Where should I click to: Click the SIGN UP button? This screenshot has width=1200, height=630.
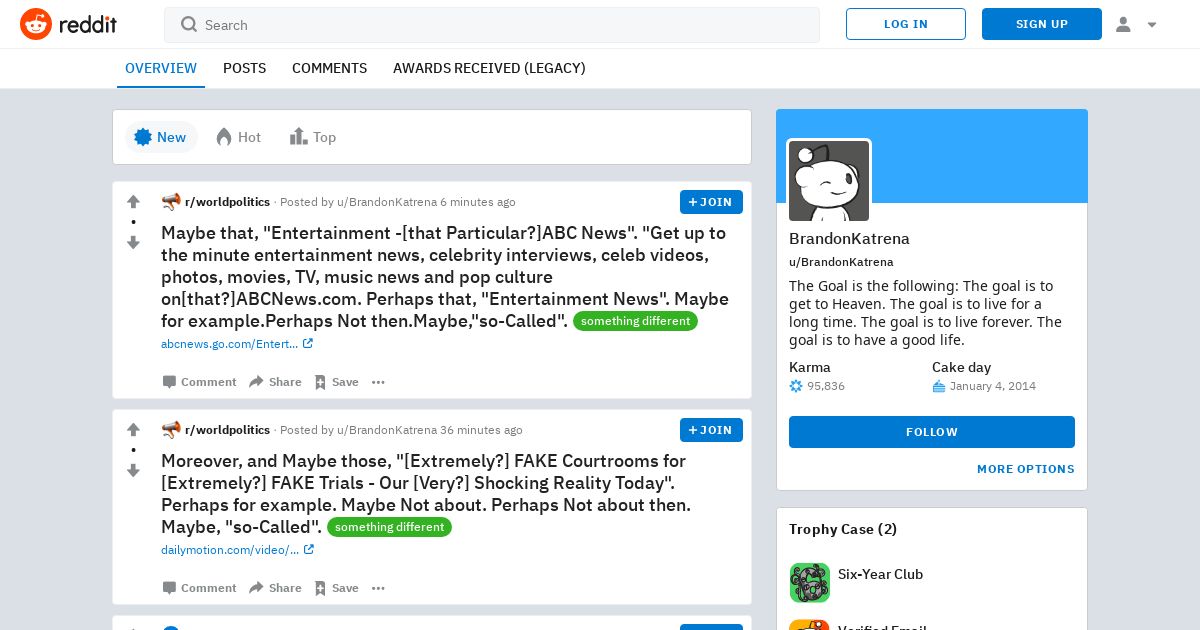click(x=1042, y=24)
